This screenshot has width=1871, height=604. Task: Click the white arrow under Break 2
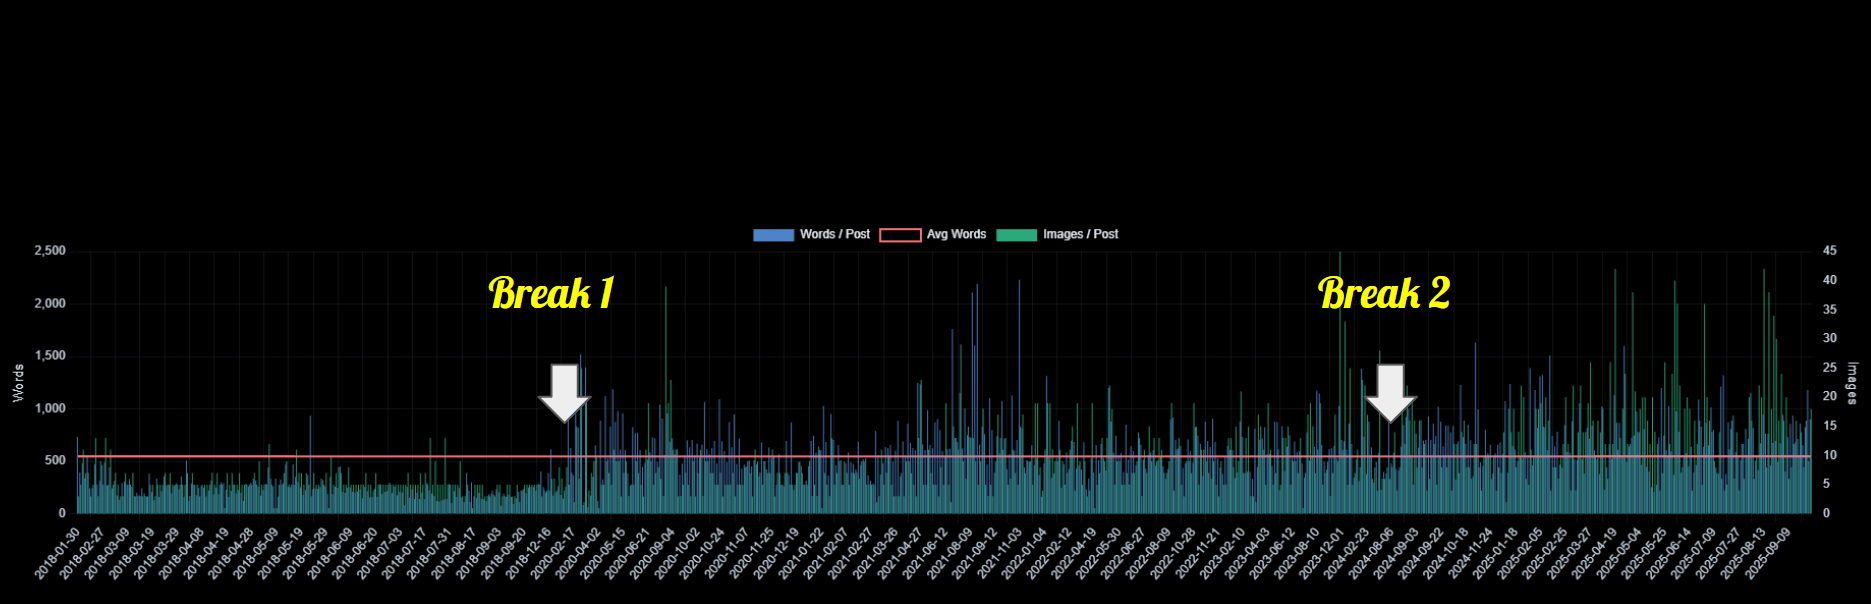[x=1391, y=392]
